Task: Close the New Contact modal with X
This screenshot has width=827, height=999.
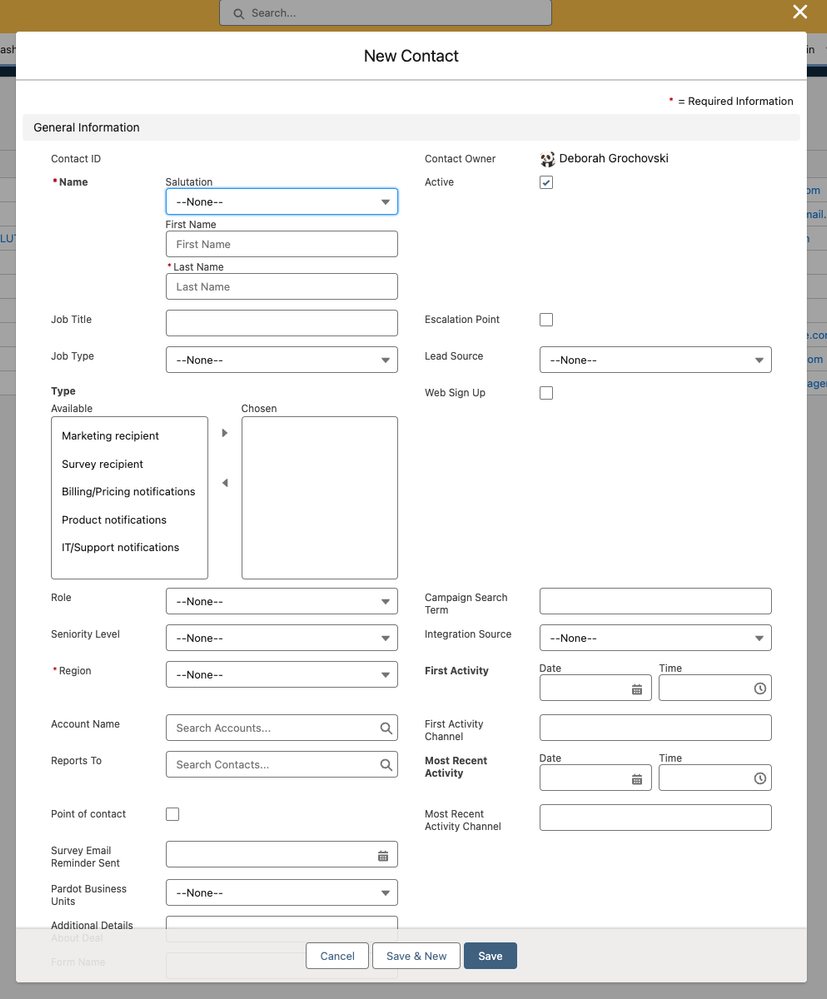Action: 800,12
